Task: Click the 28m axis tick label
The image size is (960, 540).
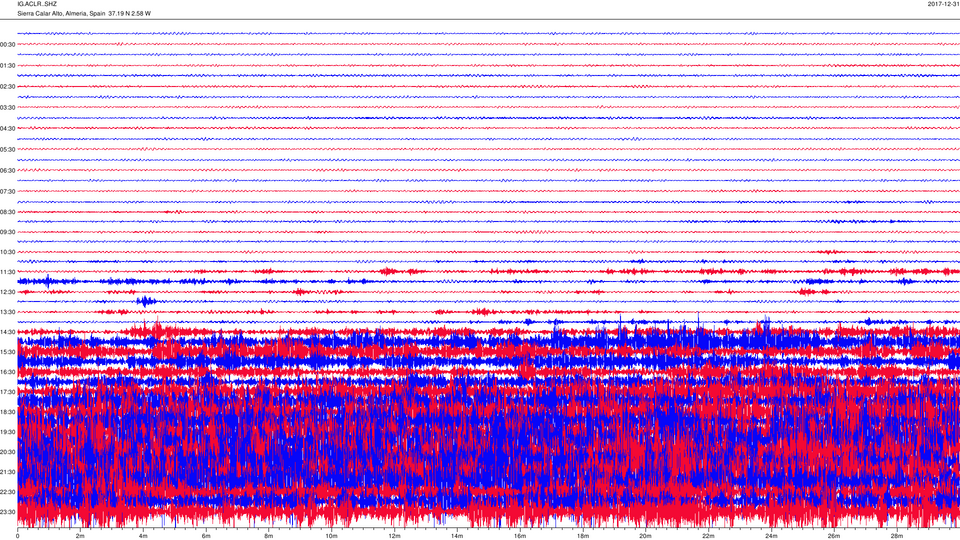Action: click(896, 536)
